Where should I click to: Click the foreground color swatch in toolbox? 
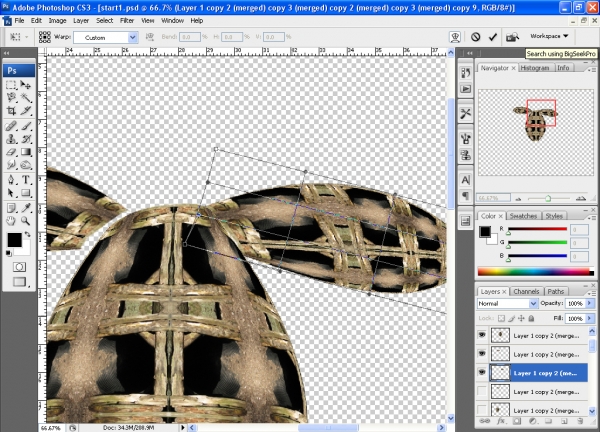[x=14, y=240]
